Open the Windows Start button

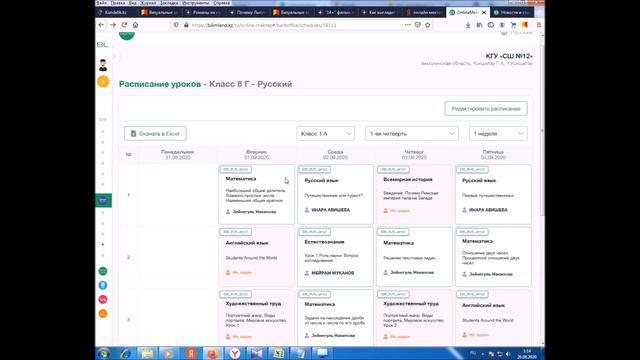click(103, 353)
